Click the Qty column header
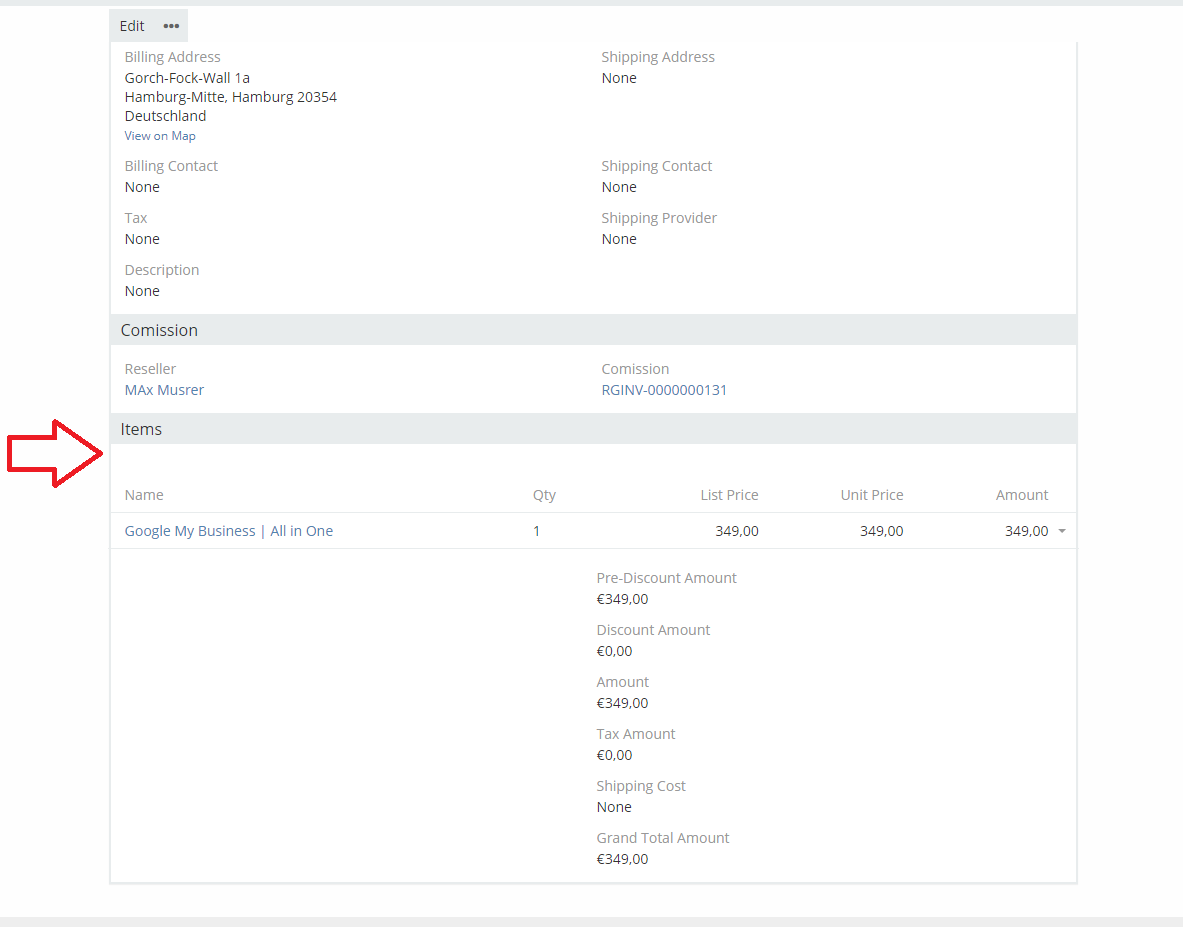The height and width of the screenshot is (927, 1183). click(544, 495)
